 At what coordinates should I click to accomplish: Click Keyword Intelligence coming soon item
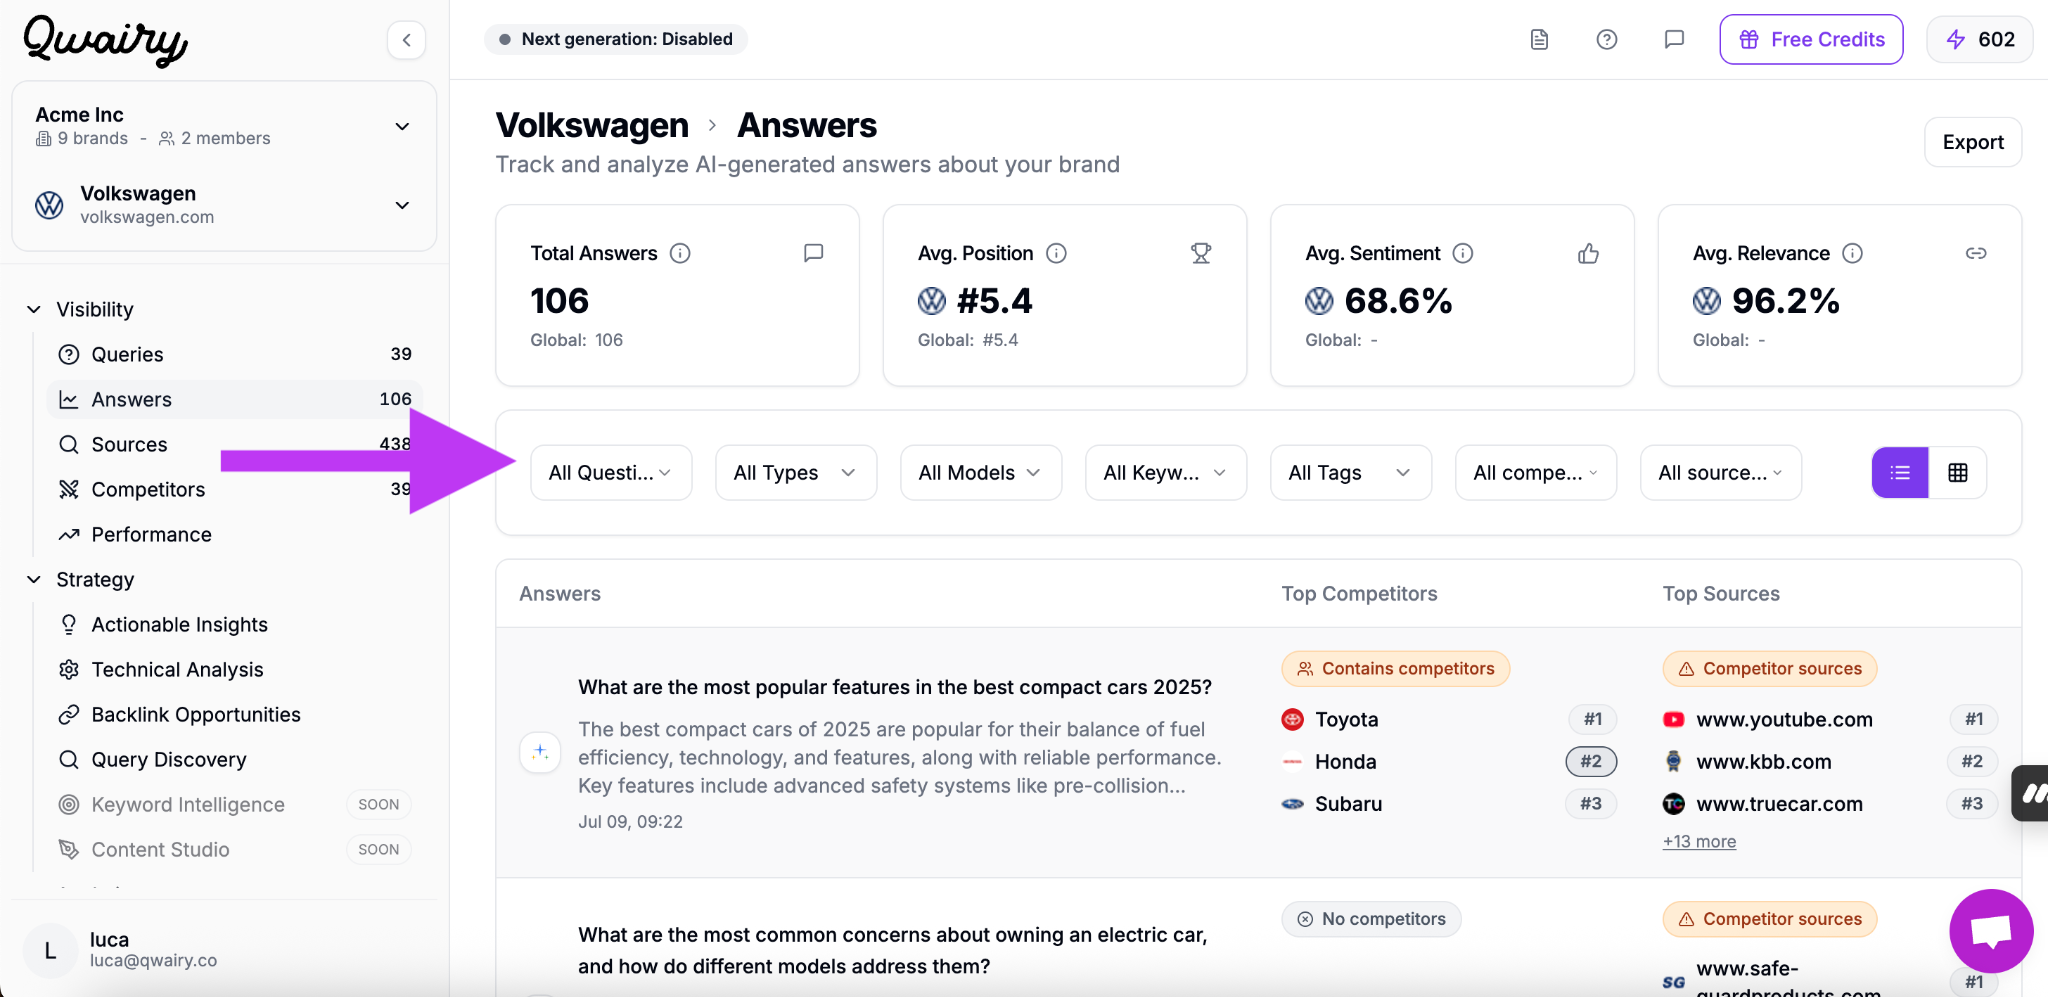[234, 805]
